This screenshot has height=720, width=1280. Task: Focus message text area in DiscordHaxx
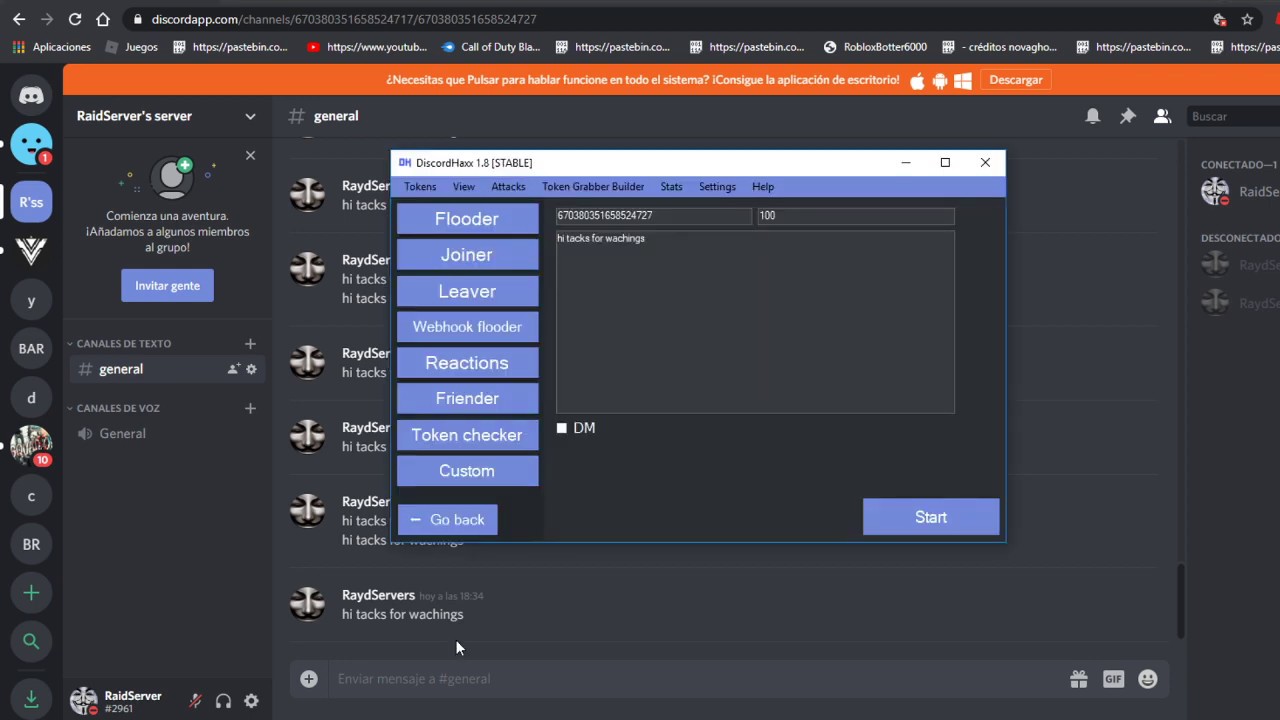(x=755, y=322)
